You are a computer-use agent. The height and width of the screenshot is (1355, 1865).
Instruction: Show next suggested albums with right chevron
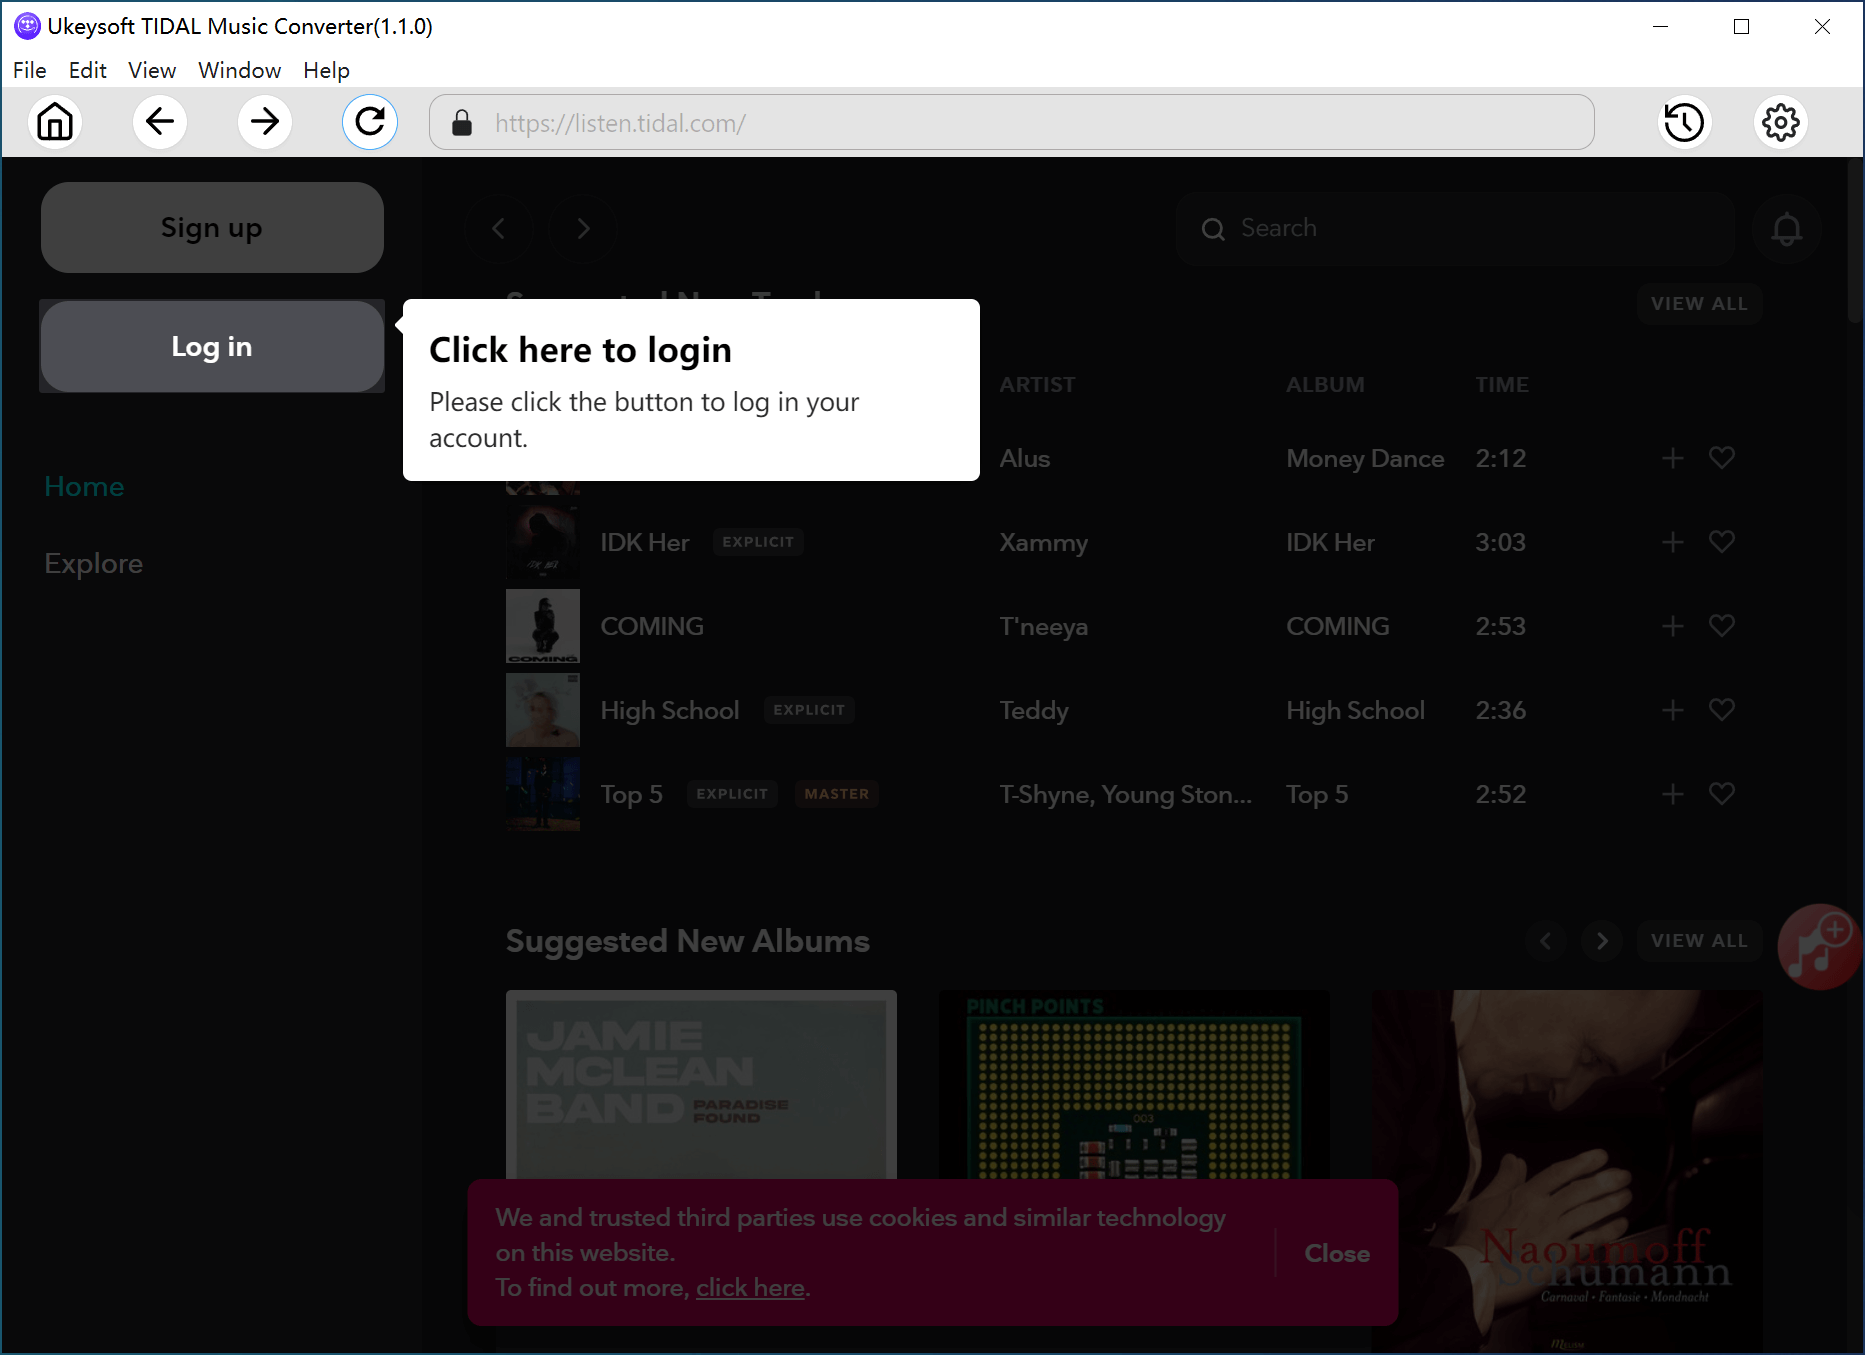tap(1602, 941)
